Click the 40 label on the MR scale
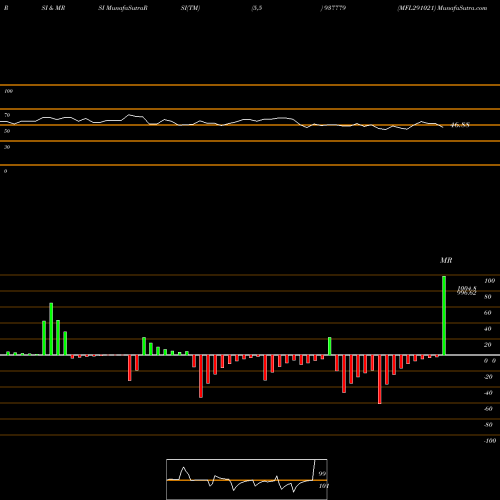500x500 pixels. (x=488, y=329)
